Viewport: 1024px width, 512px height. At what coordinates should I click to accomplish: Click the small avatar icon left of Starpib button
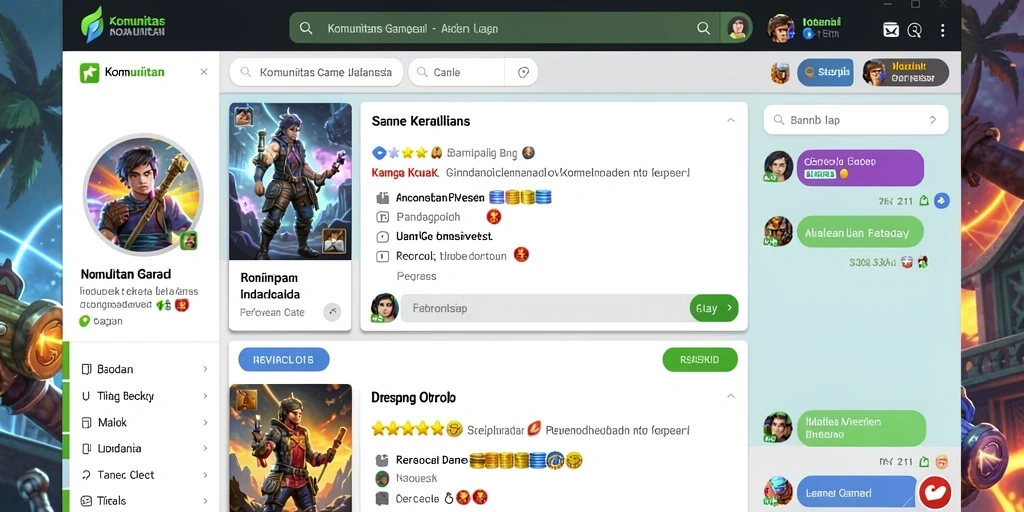click(x=780, y=72)
